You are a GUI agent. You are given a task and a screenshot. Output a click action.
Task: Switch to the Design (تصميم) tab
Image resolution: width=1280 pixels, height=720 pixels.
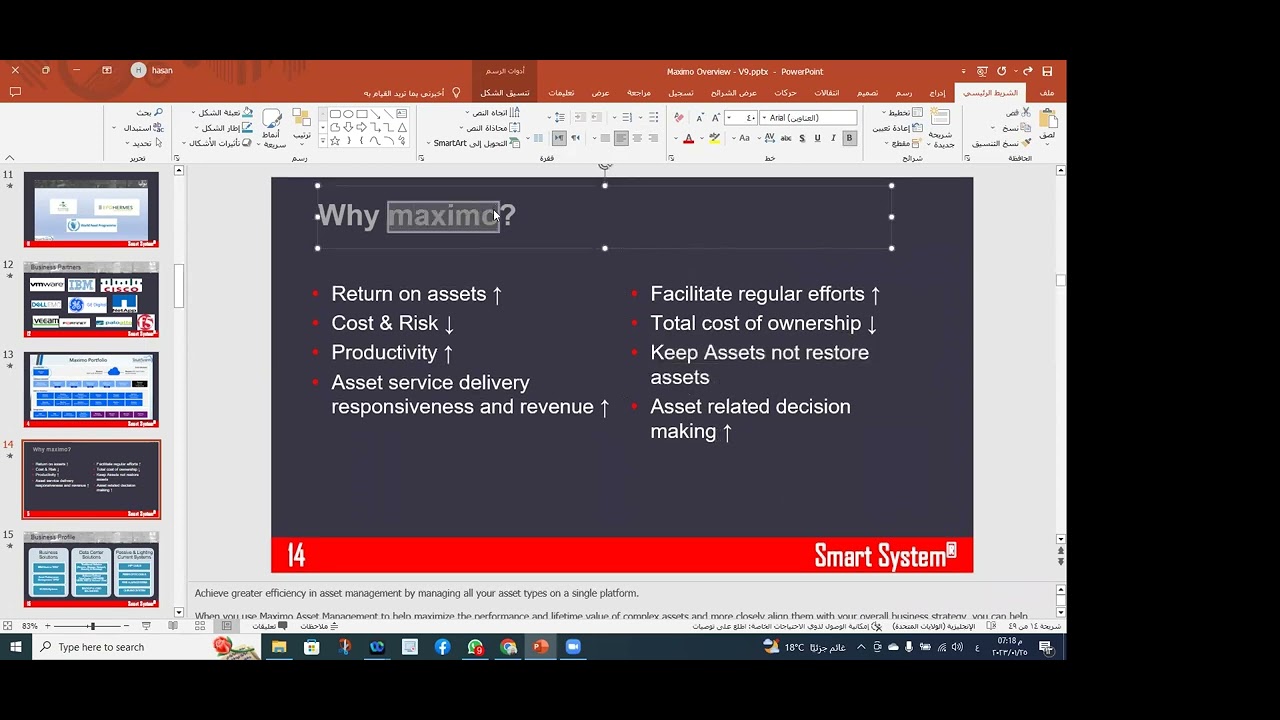tap(867, 93)
